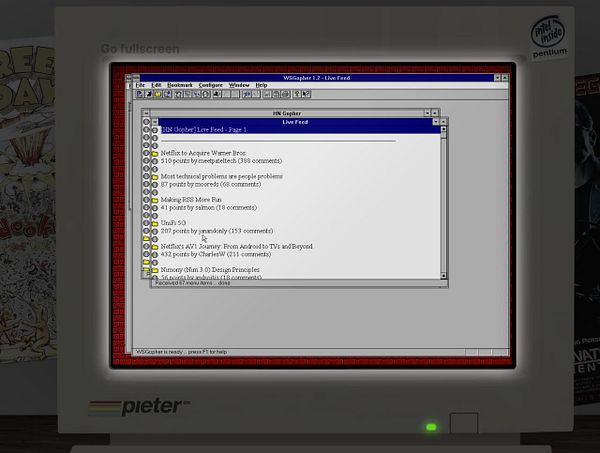The height and width of the screenshot is (453, 600).
Task: Open folder icon for Most technical problems story
Action: pyautogui.click(x=155, y=177)
